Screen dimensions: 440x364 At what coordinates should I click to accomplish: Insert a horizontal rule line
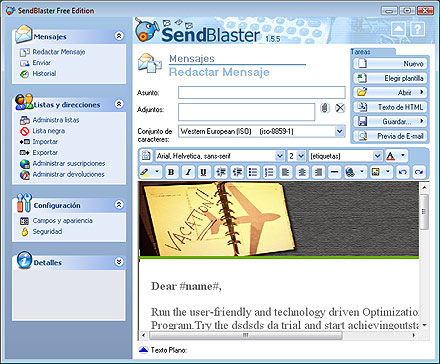click(x=334, y=172)
